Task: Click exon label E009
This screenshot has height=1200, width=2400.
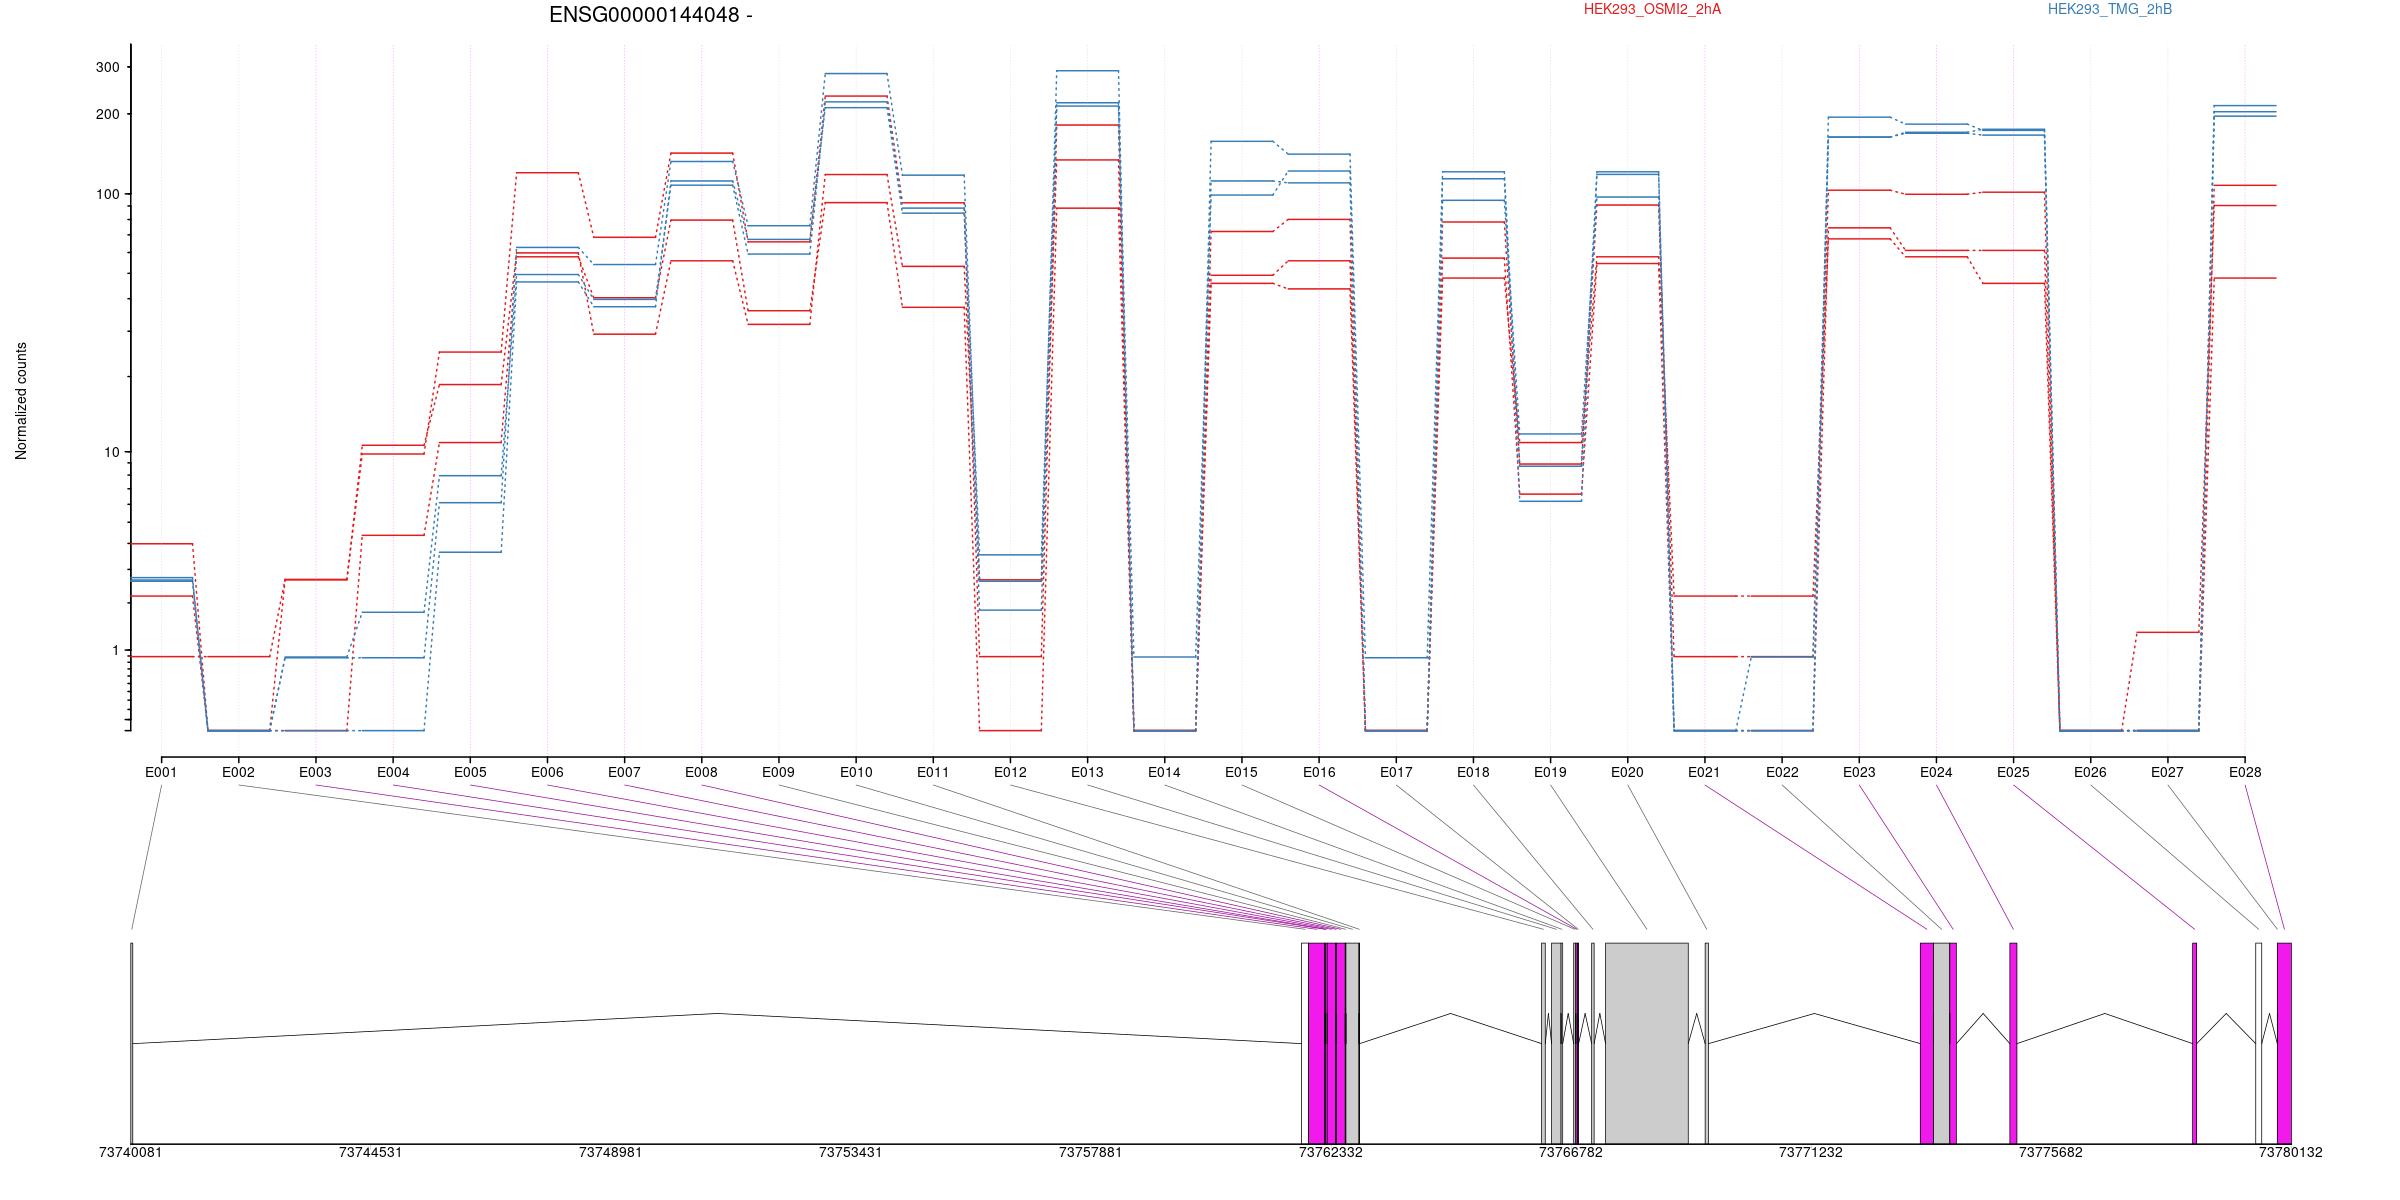Action: pos(778,772)
